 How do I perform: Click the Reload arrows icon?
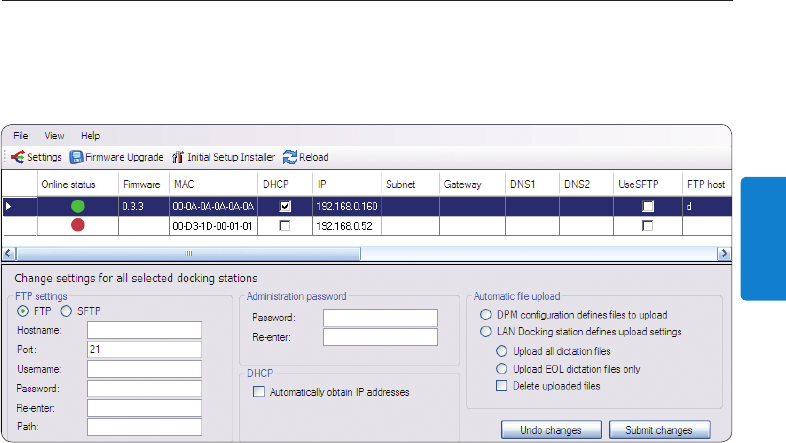pyautogui.click(x=290, y=157)
